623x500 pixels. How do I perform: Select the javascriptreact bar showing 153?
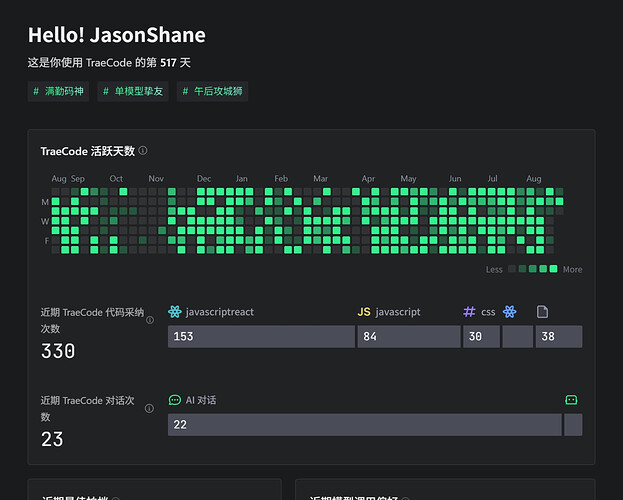coord(261,337)
